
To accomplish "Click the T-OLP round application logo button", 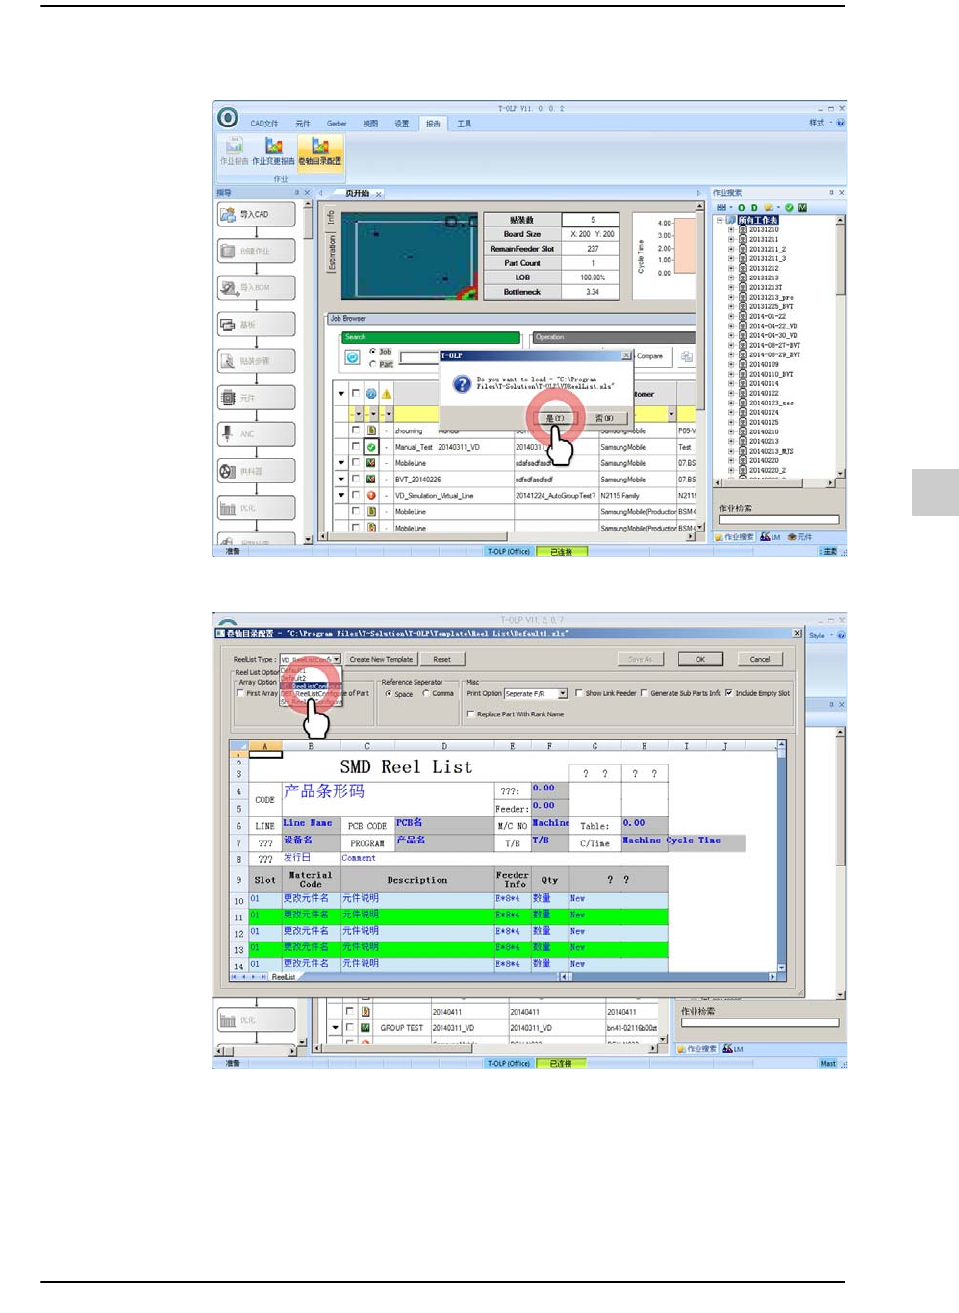I will (x=228, y=118).
